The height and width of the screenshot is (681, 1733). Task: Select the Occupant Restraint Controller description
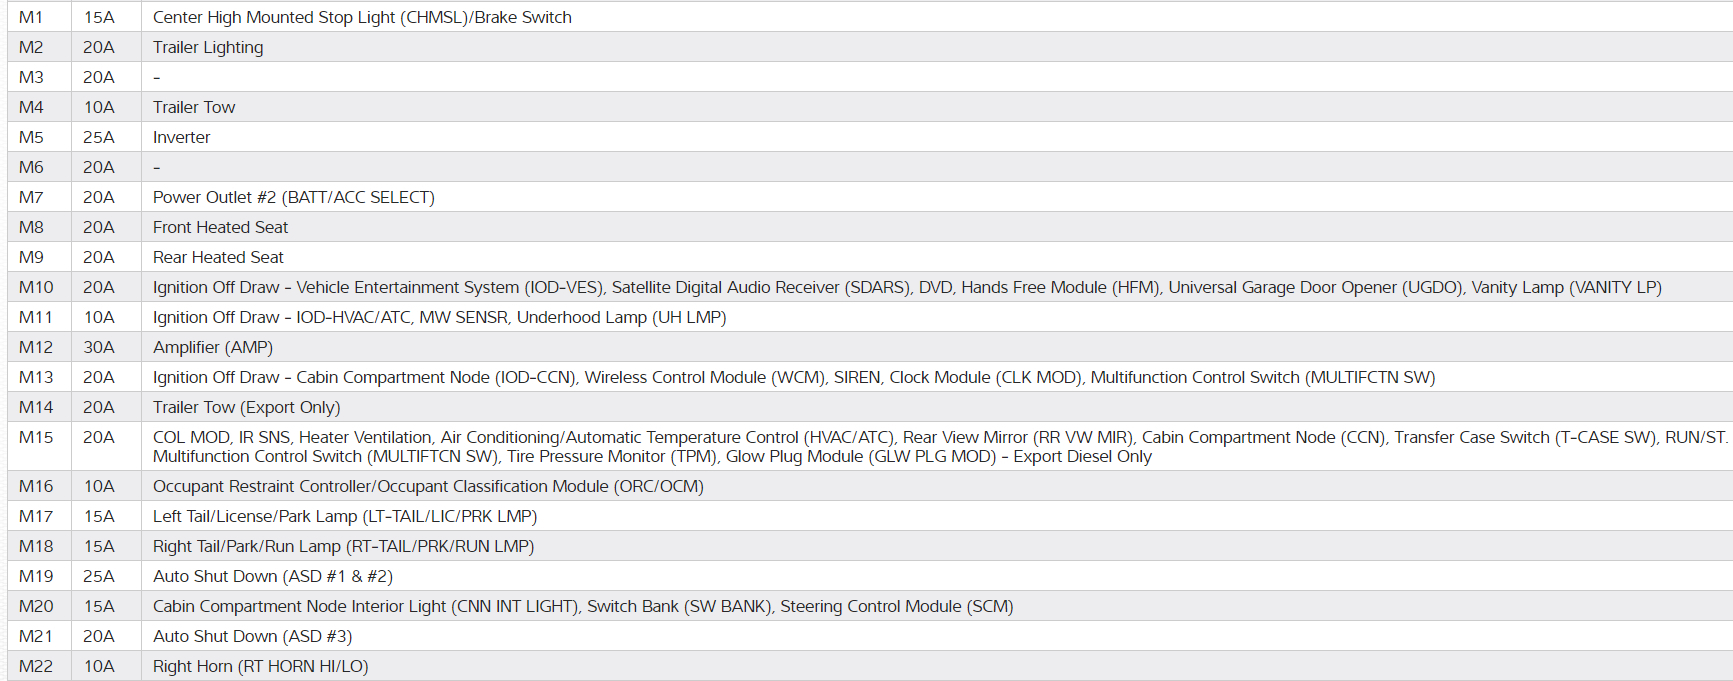428,486
